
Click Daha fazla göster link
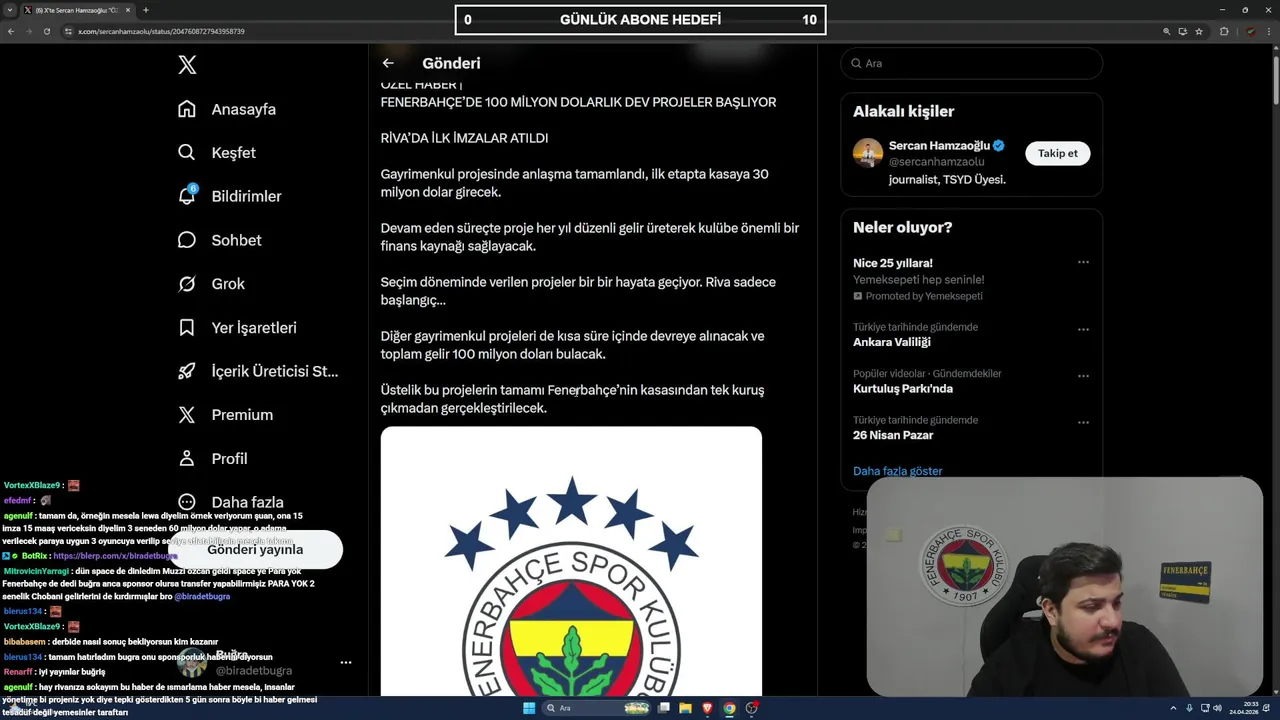(x=898, y=471)
